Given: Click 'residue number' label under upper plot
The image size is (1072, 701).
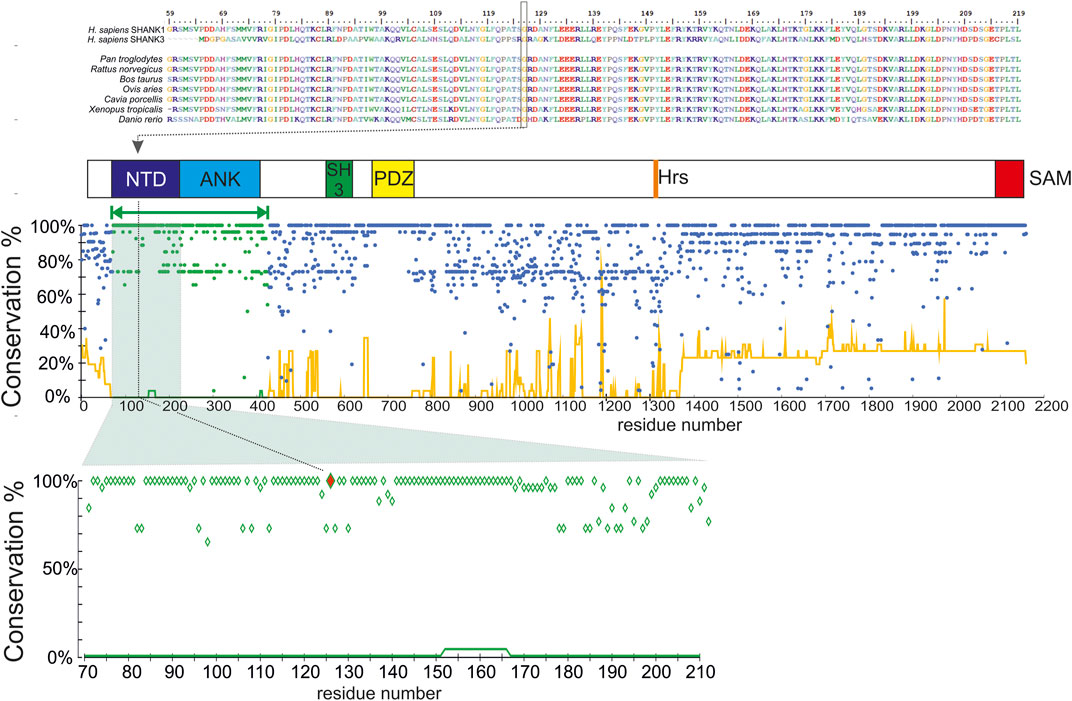Looking at the screenshot, I should point(680,425).
